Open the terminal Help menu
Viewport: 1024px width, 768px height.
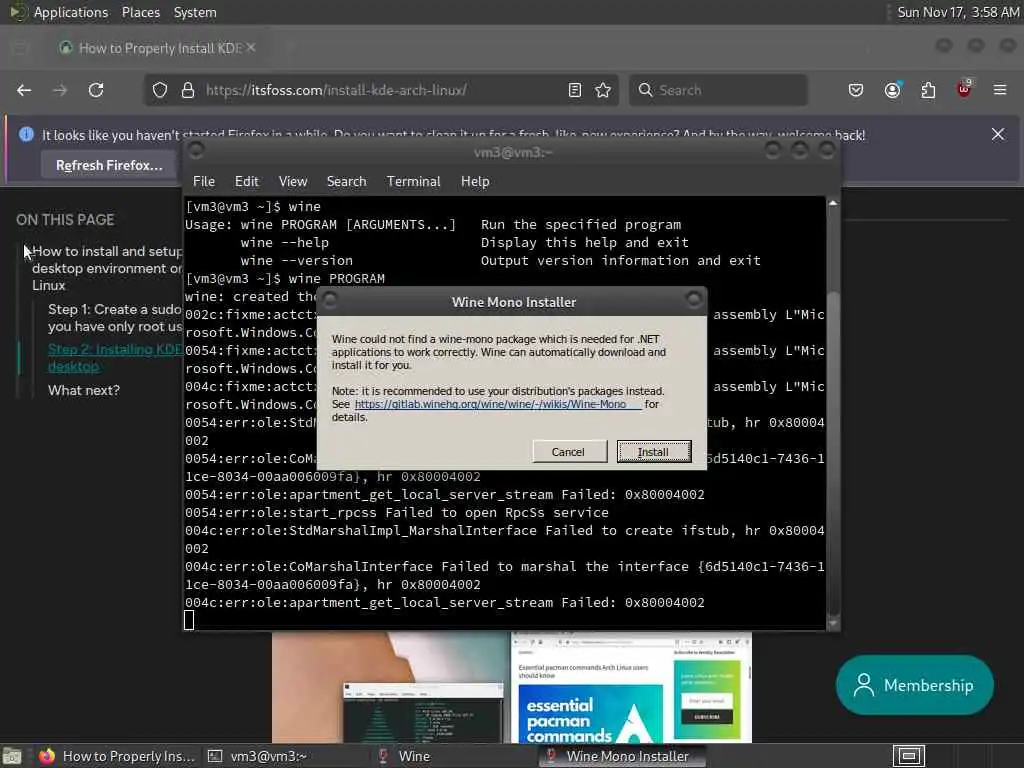pos(475,182)
